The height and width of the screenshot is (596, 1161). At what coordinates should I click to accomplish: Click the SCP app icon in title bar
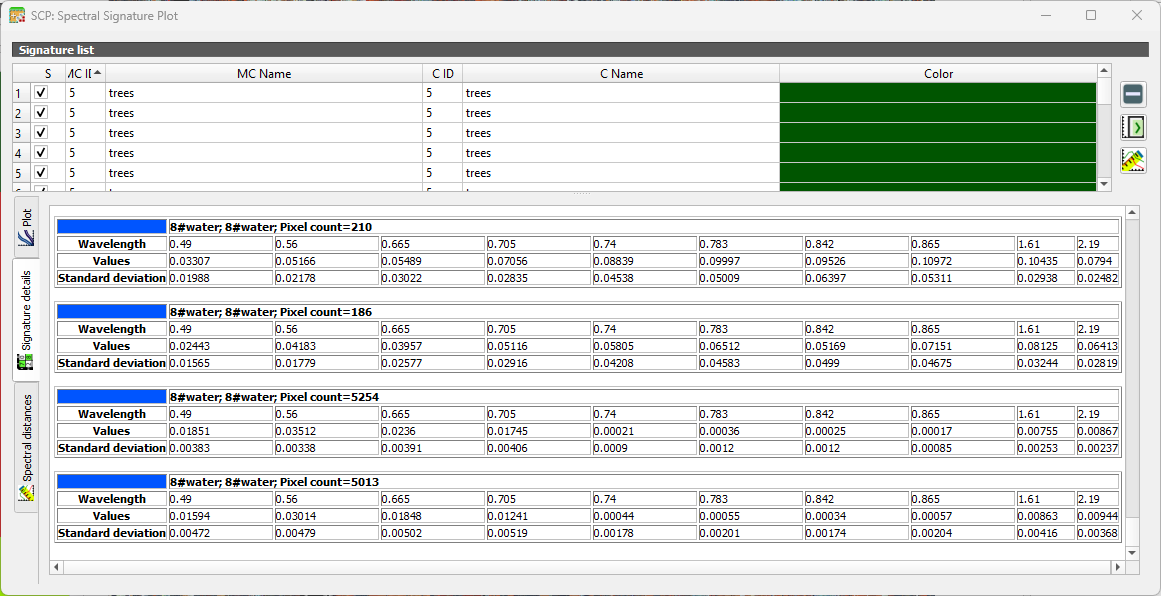[x=17, y=16]
